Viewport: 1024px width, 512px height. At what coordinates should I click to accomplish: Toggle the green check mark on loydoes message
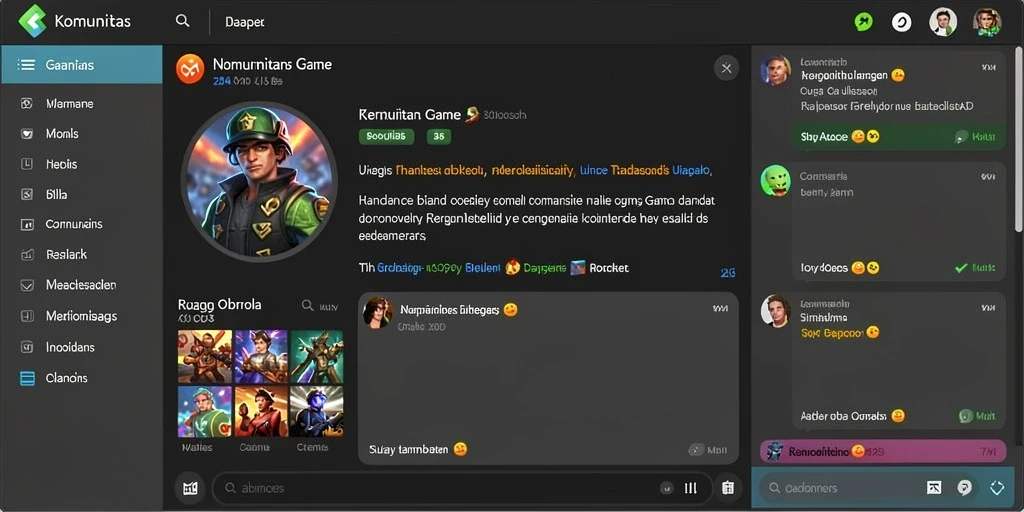[961, 268]
